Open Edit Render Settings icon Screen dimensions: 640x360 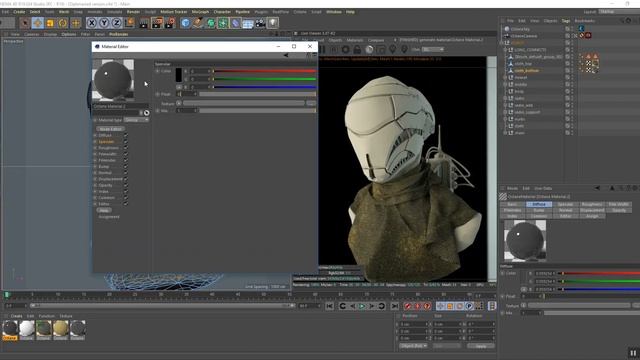[x=170, y=23]
